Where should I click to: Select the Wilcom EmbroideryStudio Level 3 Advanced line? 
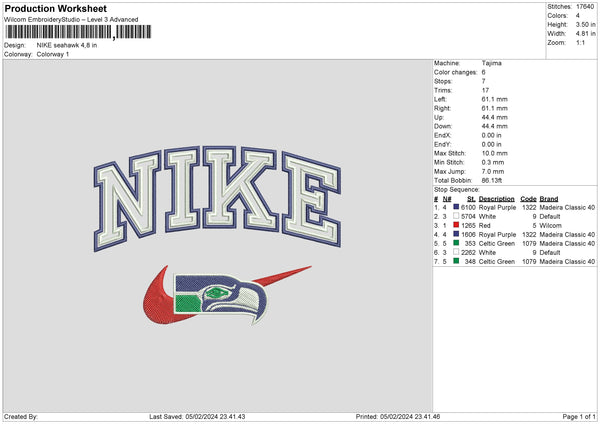71,20
